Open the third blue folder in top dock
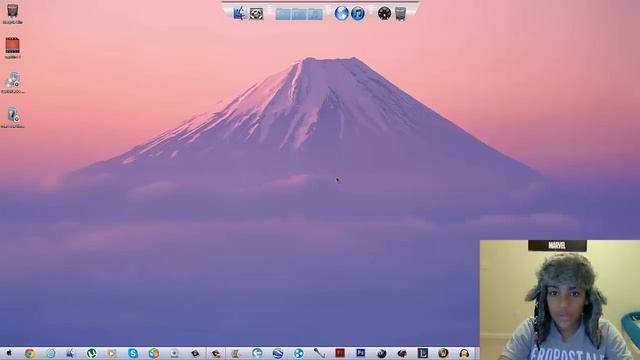This screenshot has width=640, height=360. click(x=315, y=14)
